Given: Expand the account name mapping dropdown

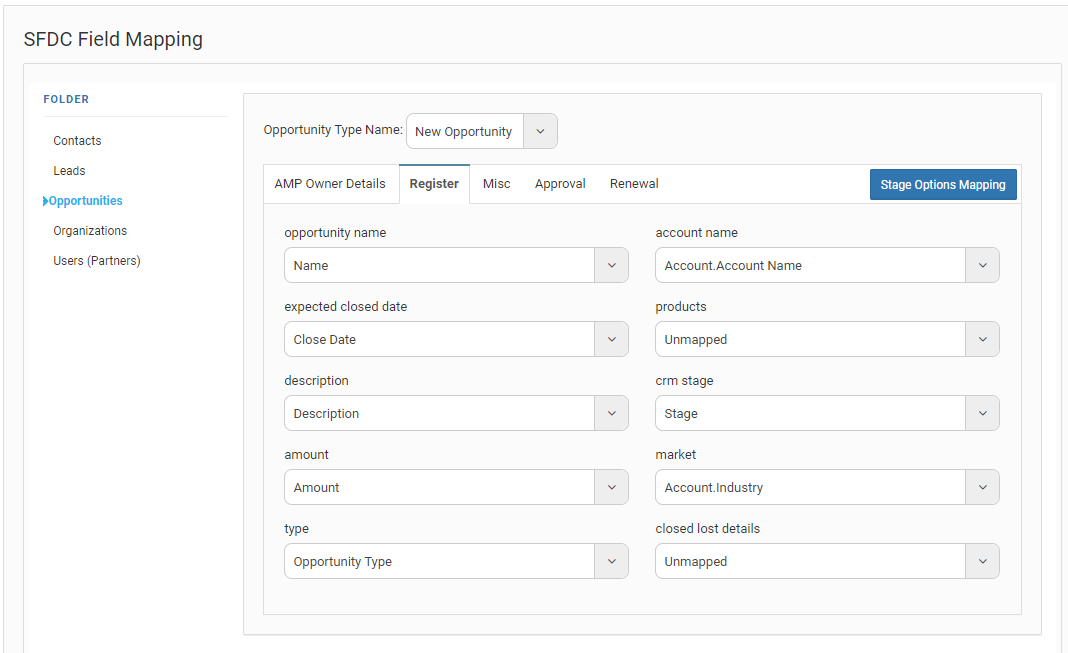Looking at the screenshot, I should 982,266.
